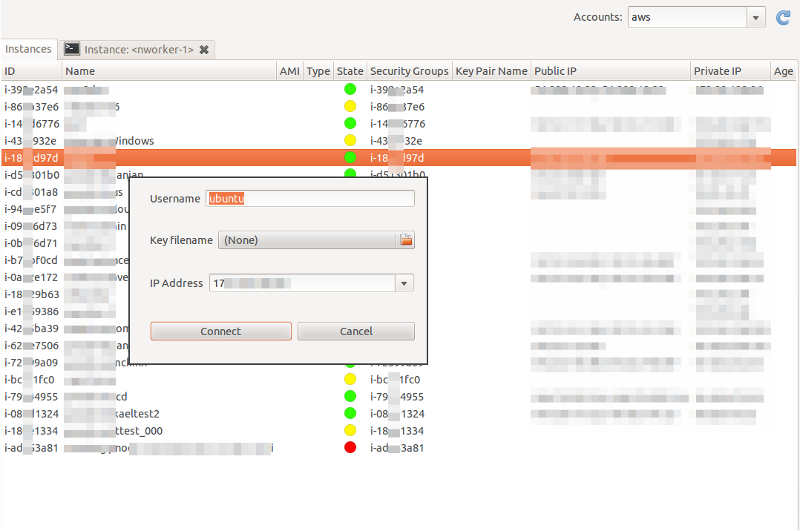This screenshot has width=800, height=531.
Task: Click the terminal icon on nworker-1 tab
Action: click(71, 49)
